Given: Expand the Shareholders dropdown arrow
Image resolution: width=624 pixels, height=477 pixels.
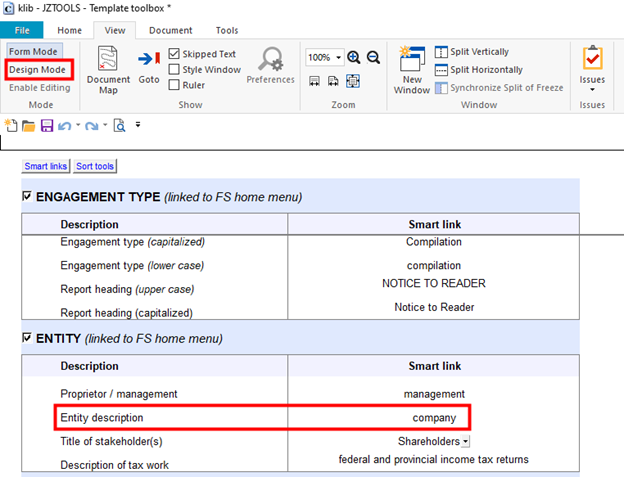Looking at the screenshot, I should point(465,441).
